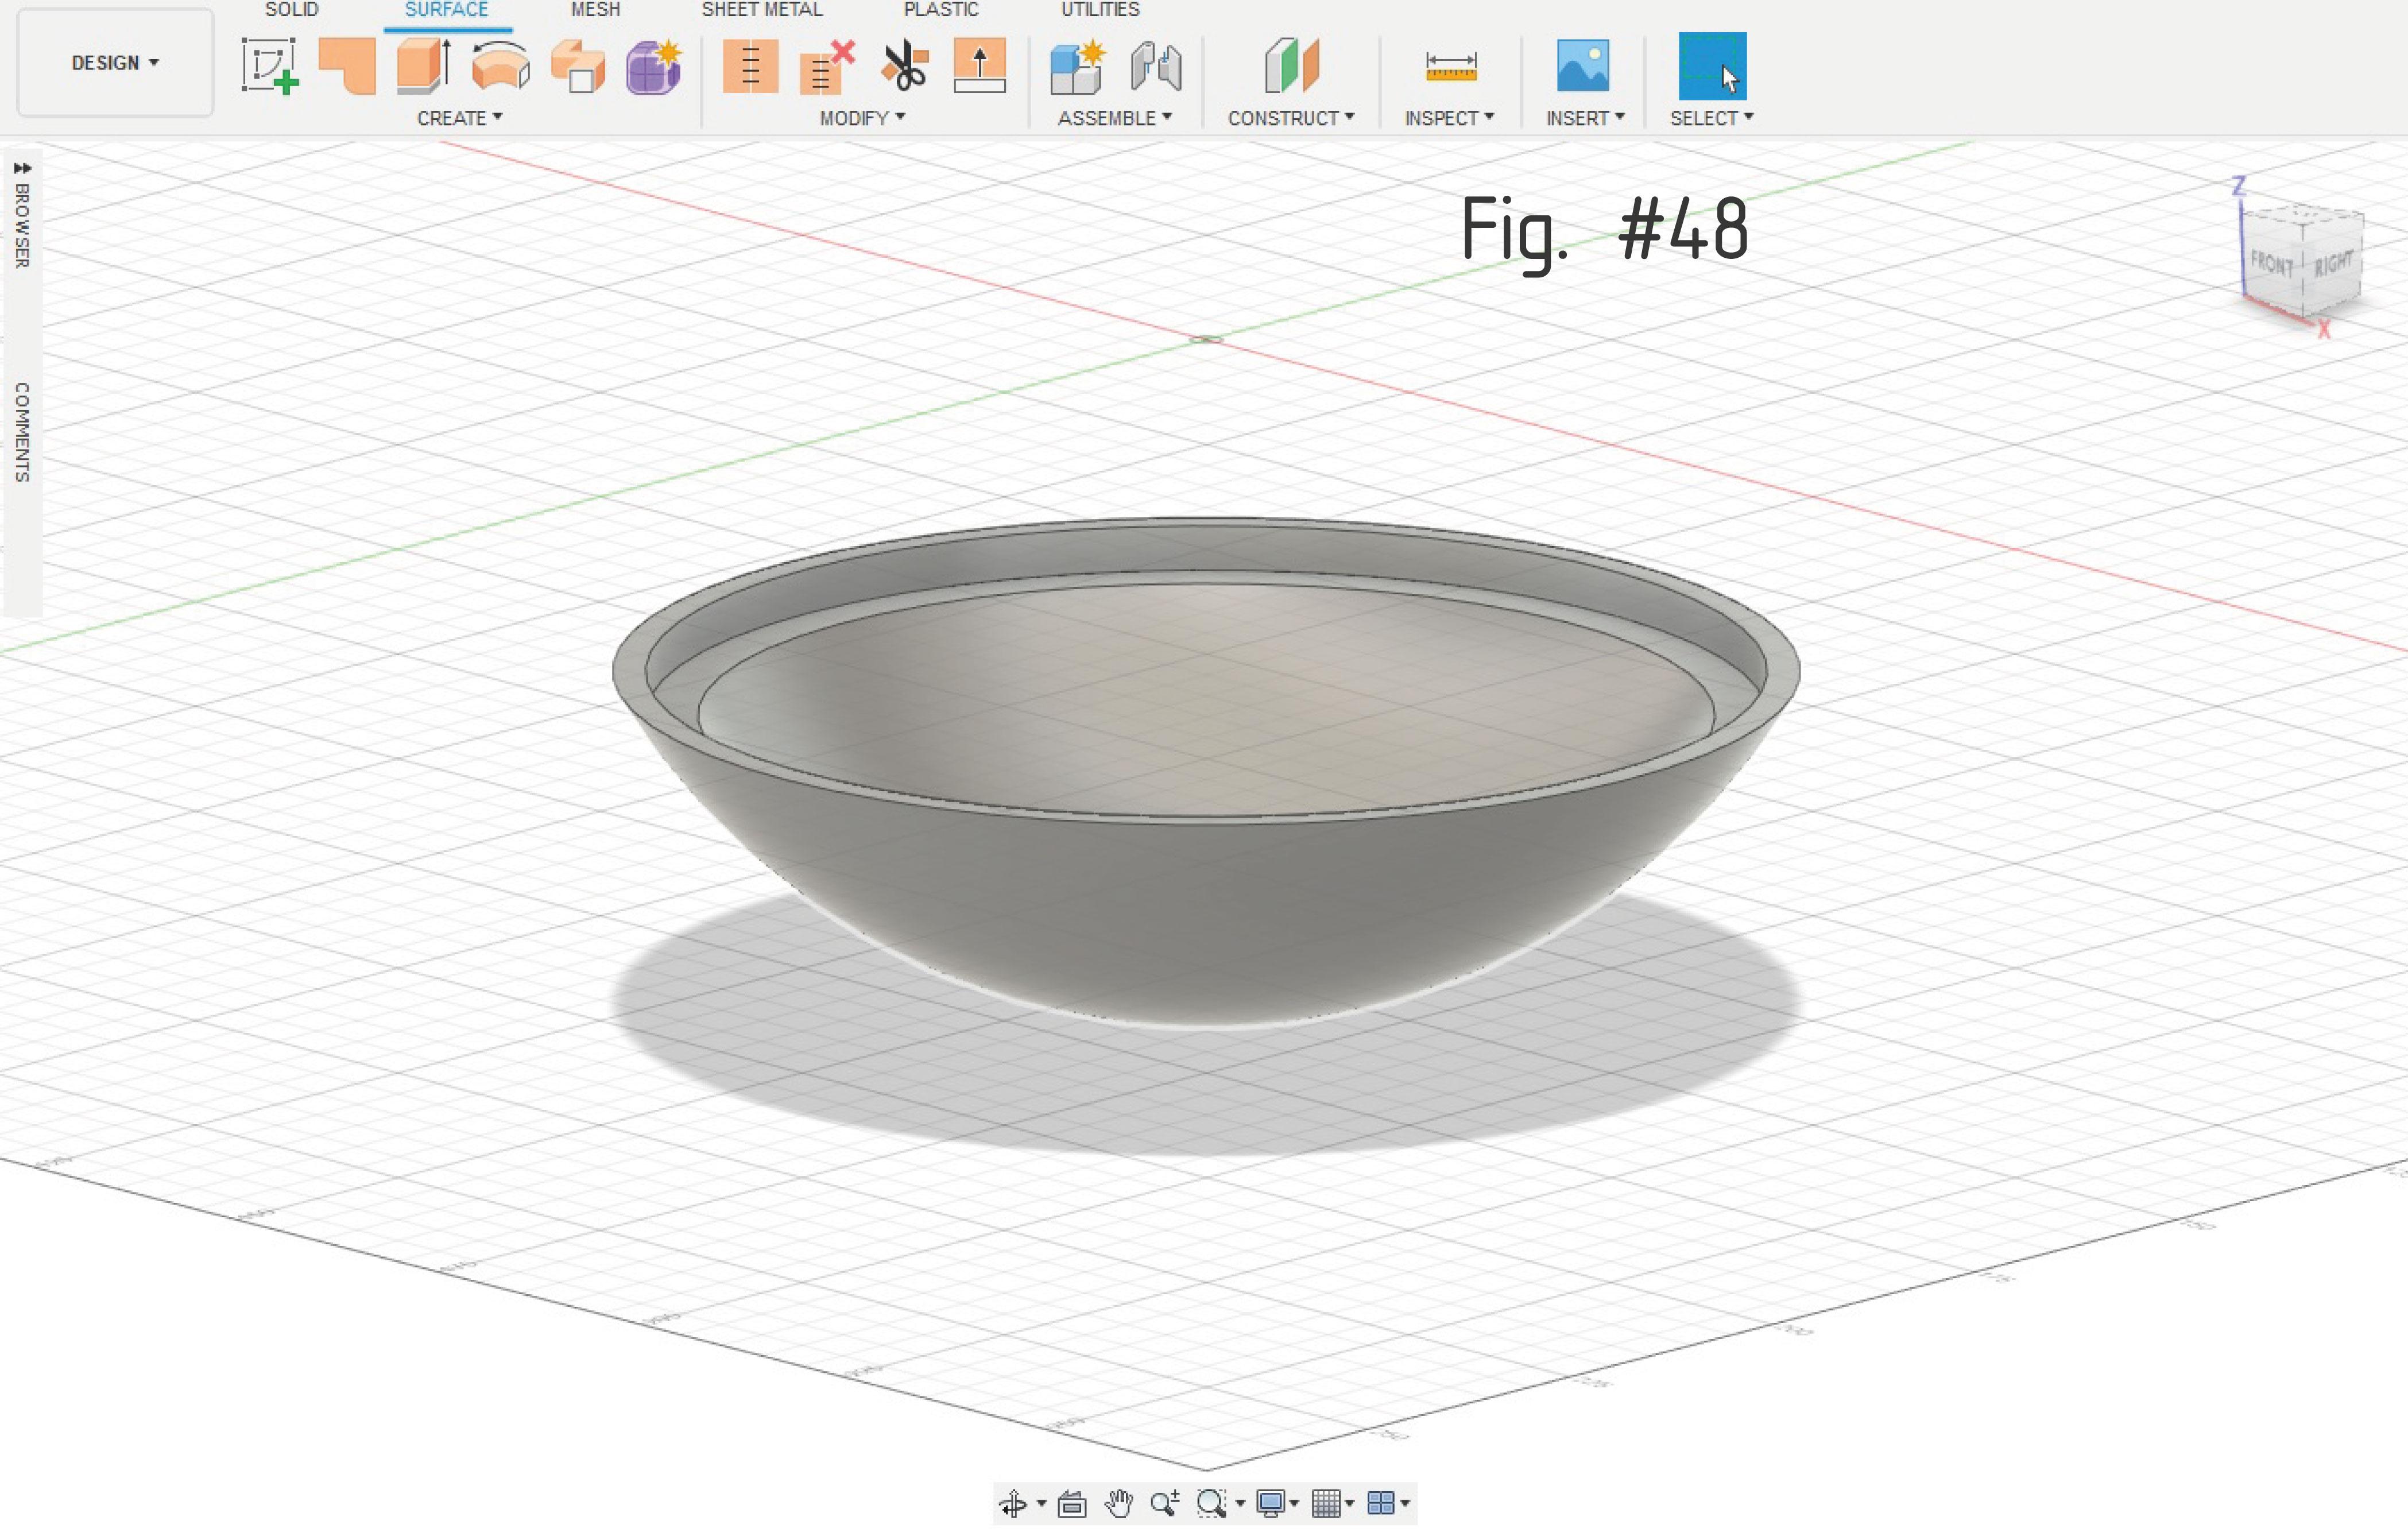Open the DESIGN workspace switcher
Image resolution: width=2408 pixels, height=1529 pixels.
point(113,63)
